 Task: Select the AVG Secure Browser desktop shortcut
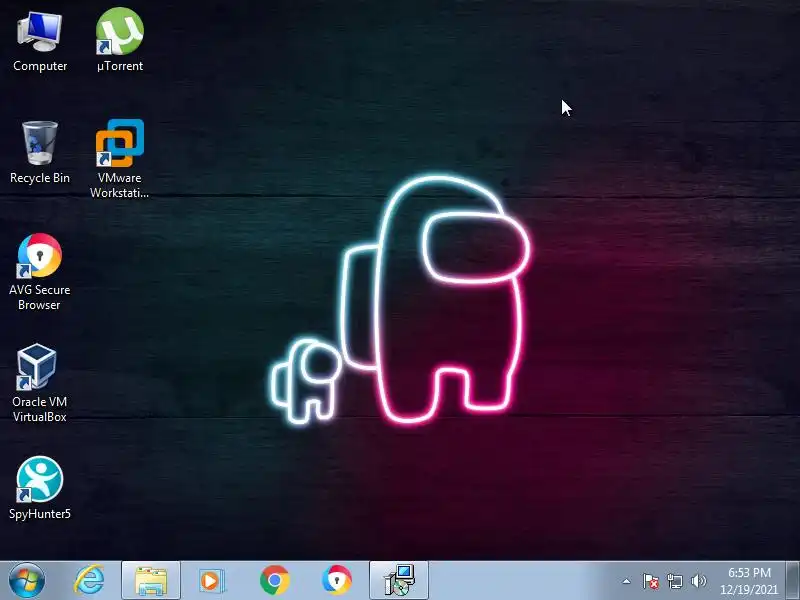(40, 272)
